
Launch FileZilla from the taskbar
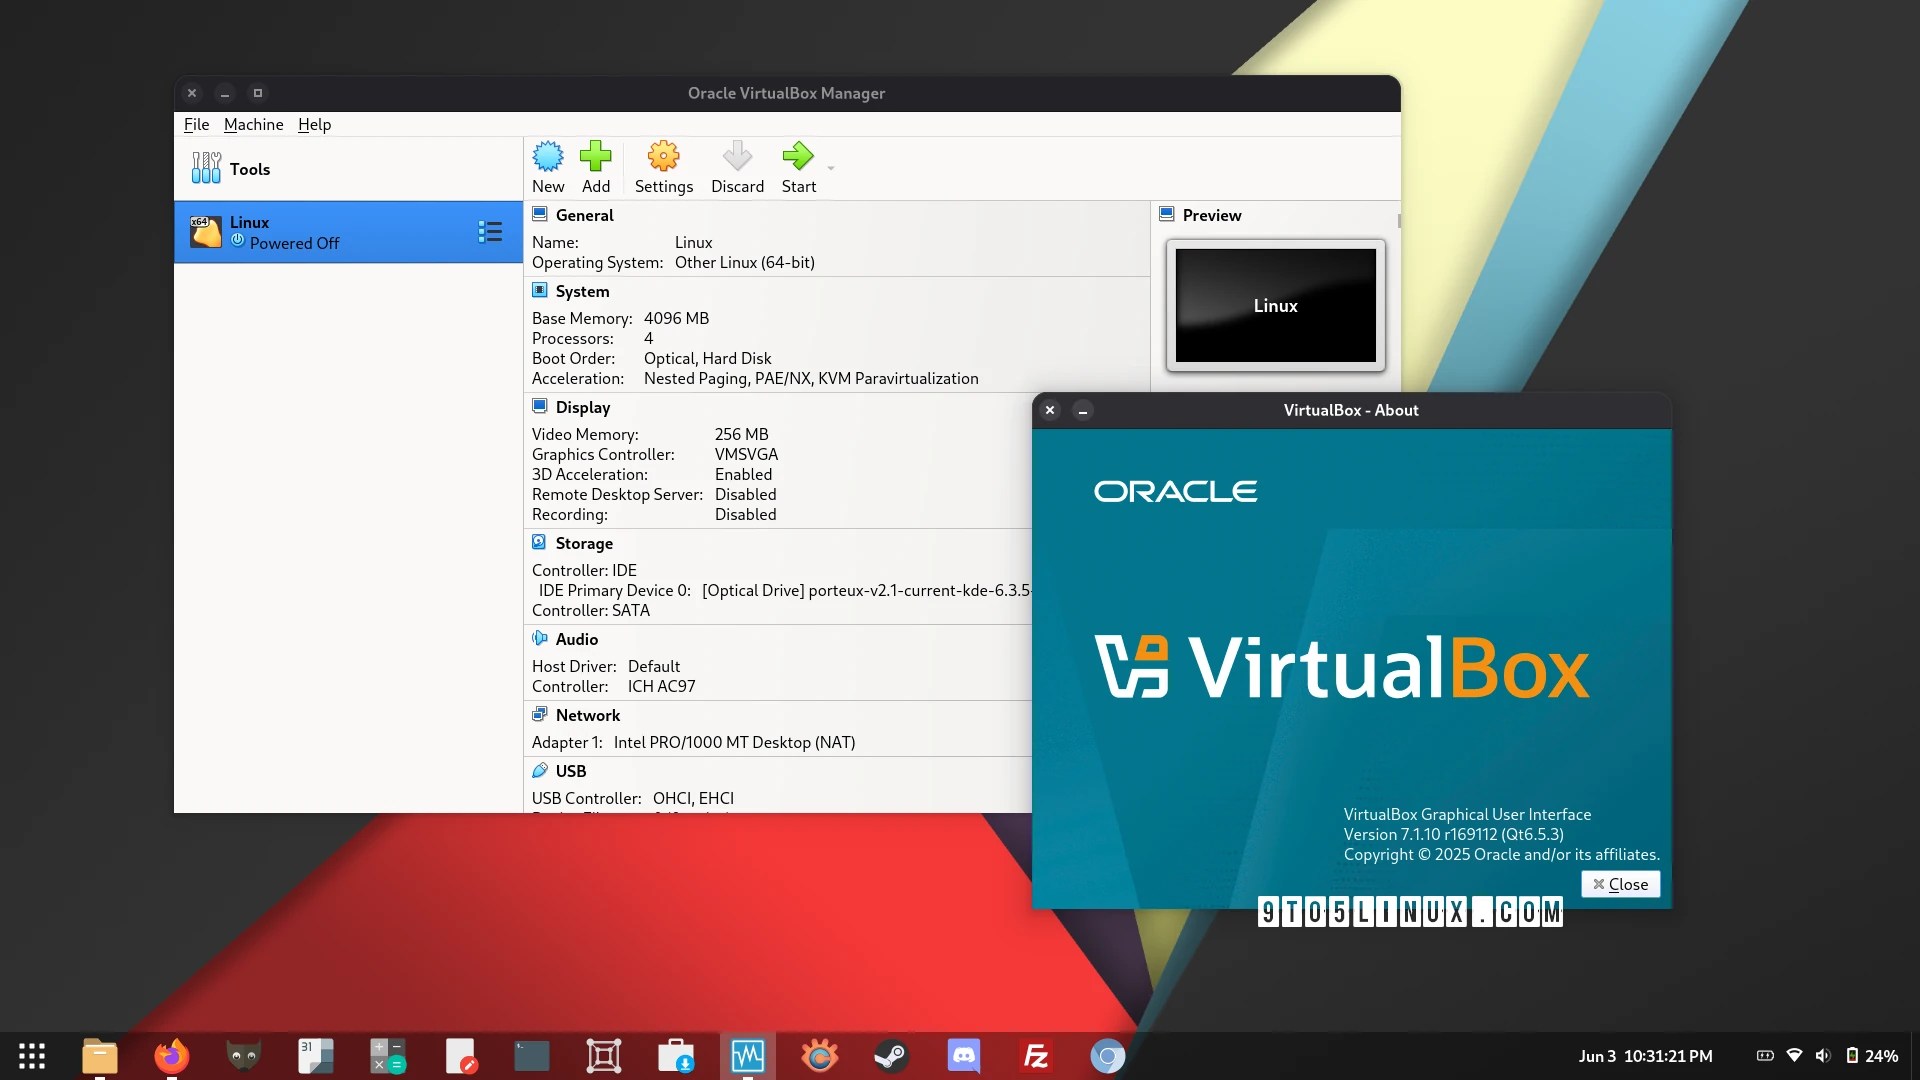point(1036,1056)
